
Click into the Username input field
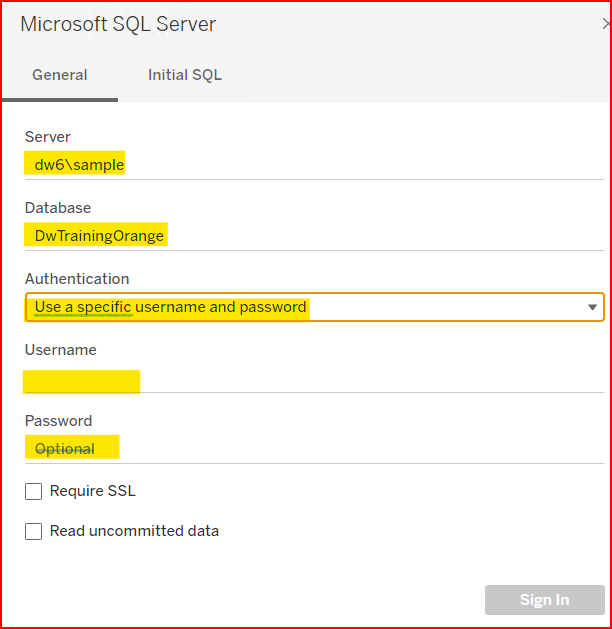[x=300, y=379]
